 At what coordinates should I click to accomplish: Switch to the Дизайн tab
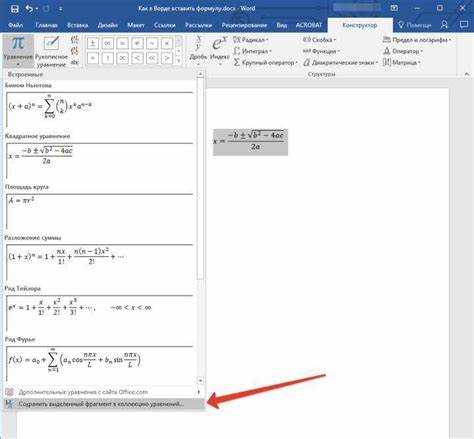click(x=108, y=25)
